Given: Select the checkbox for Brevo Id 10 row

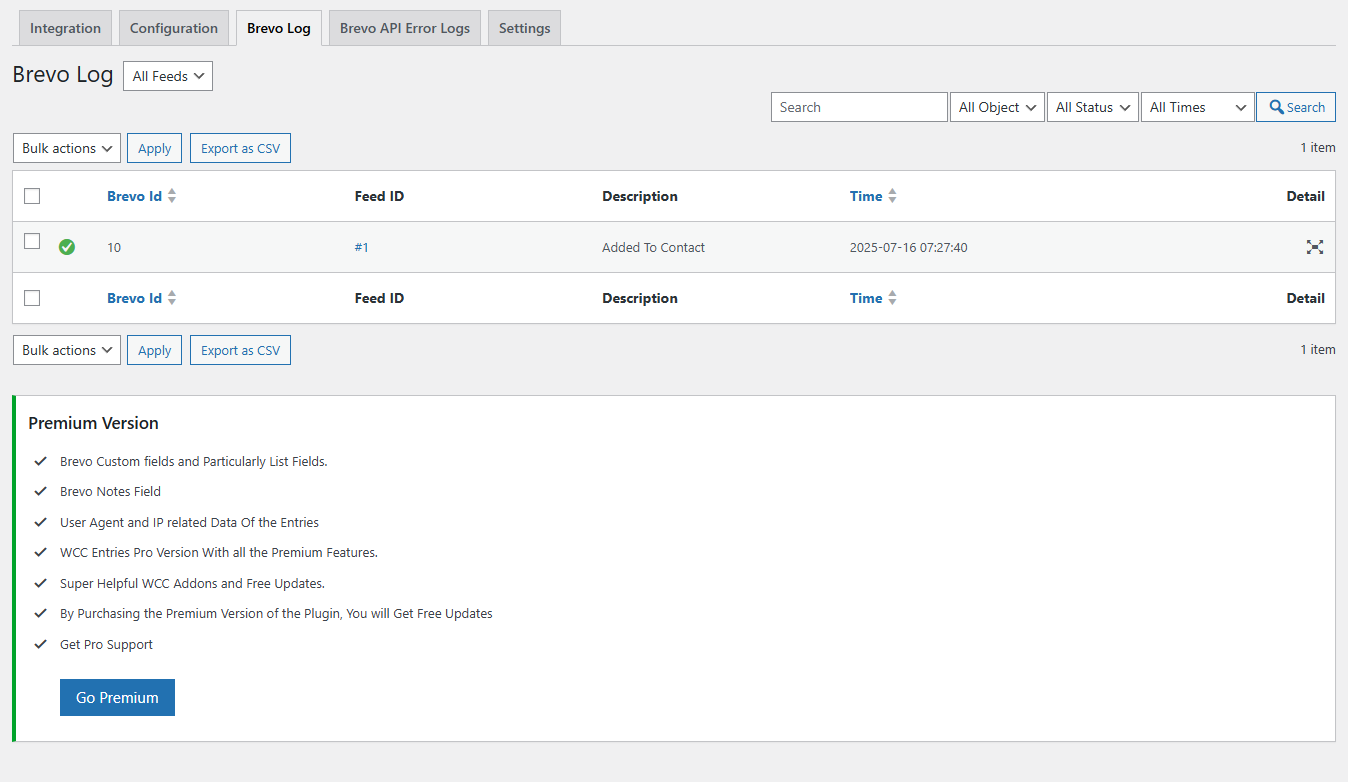Looking at the screenshot, I should click(x=32, y=241).
